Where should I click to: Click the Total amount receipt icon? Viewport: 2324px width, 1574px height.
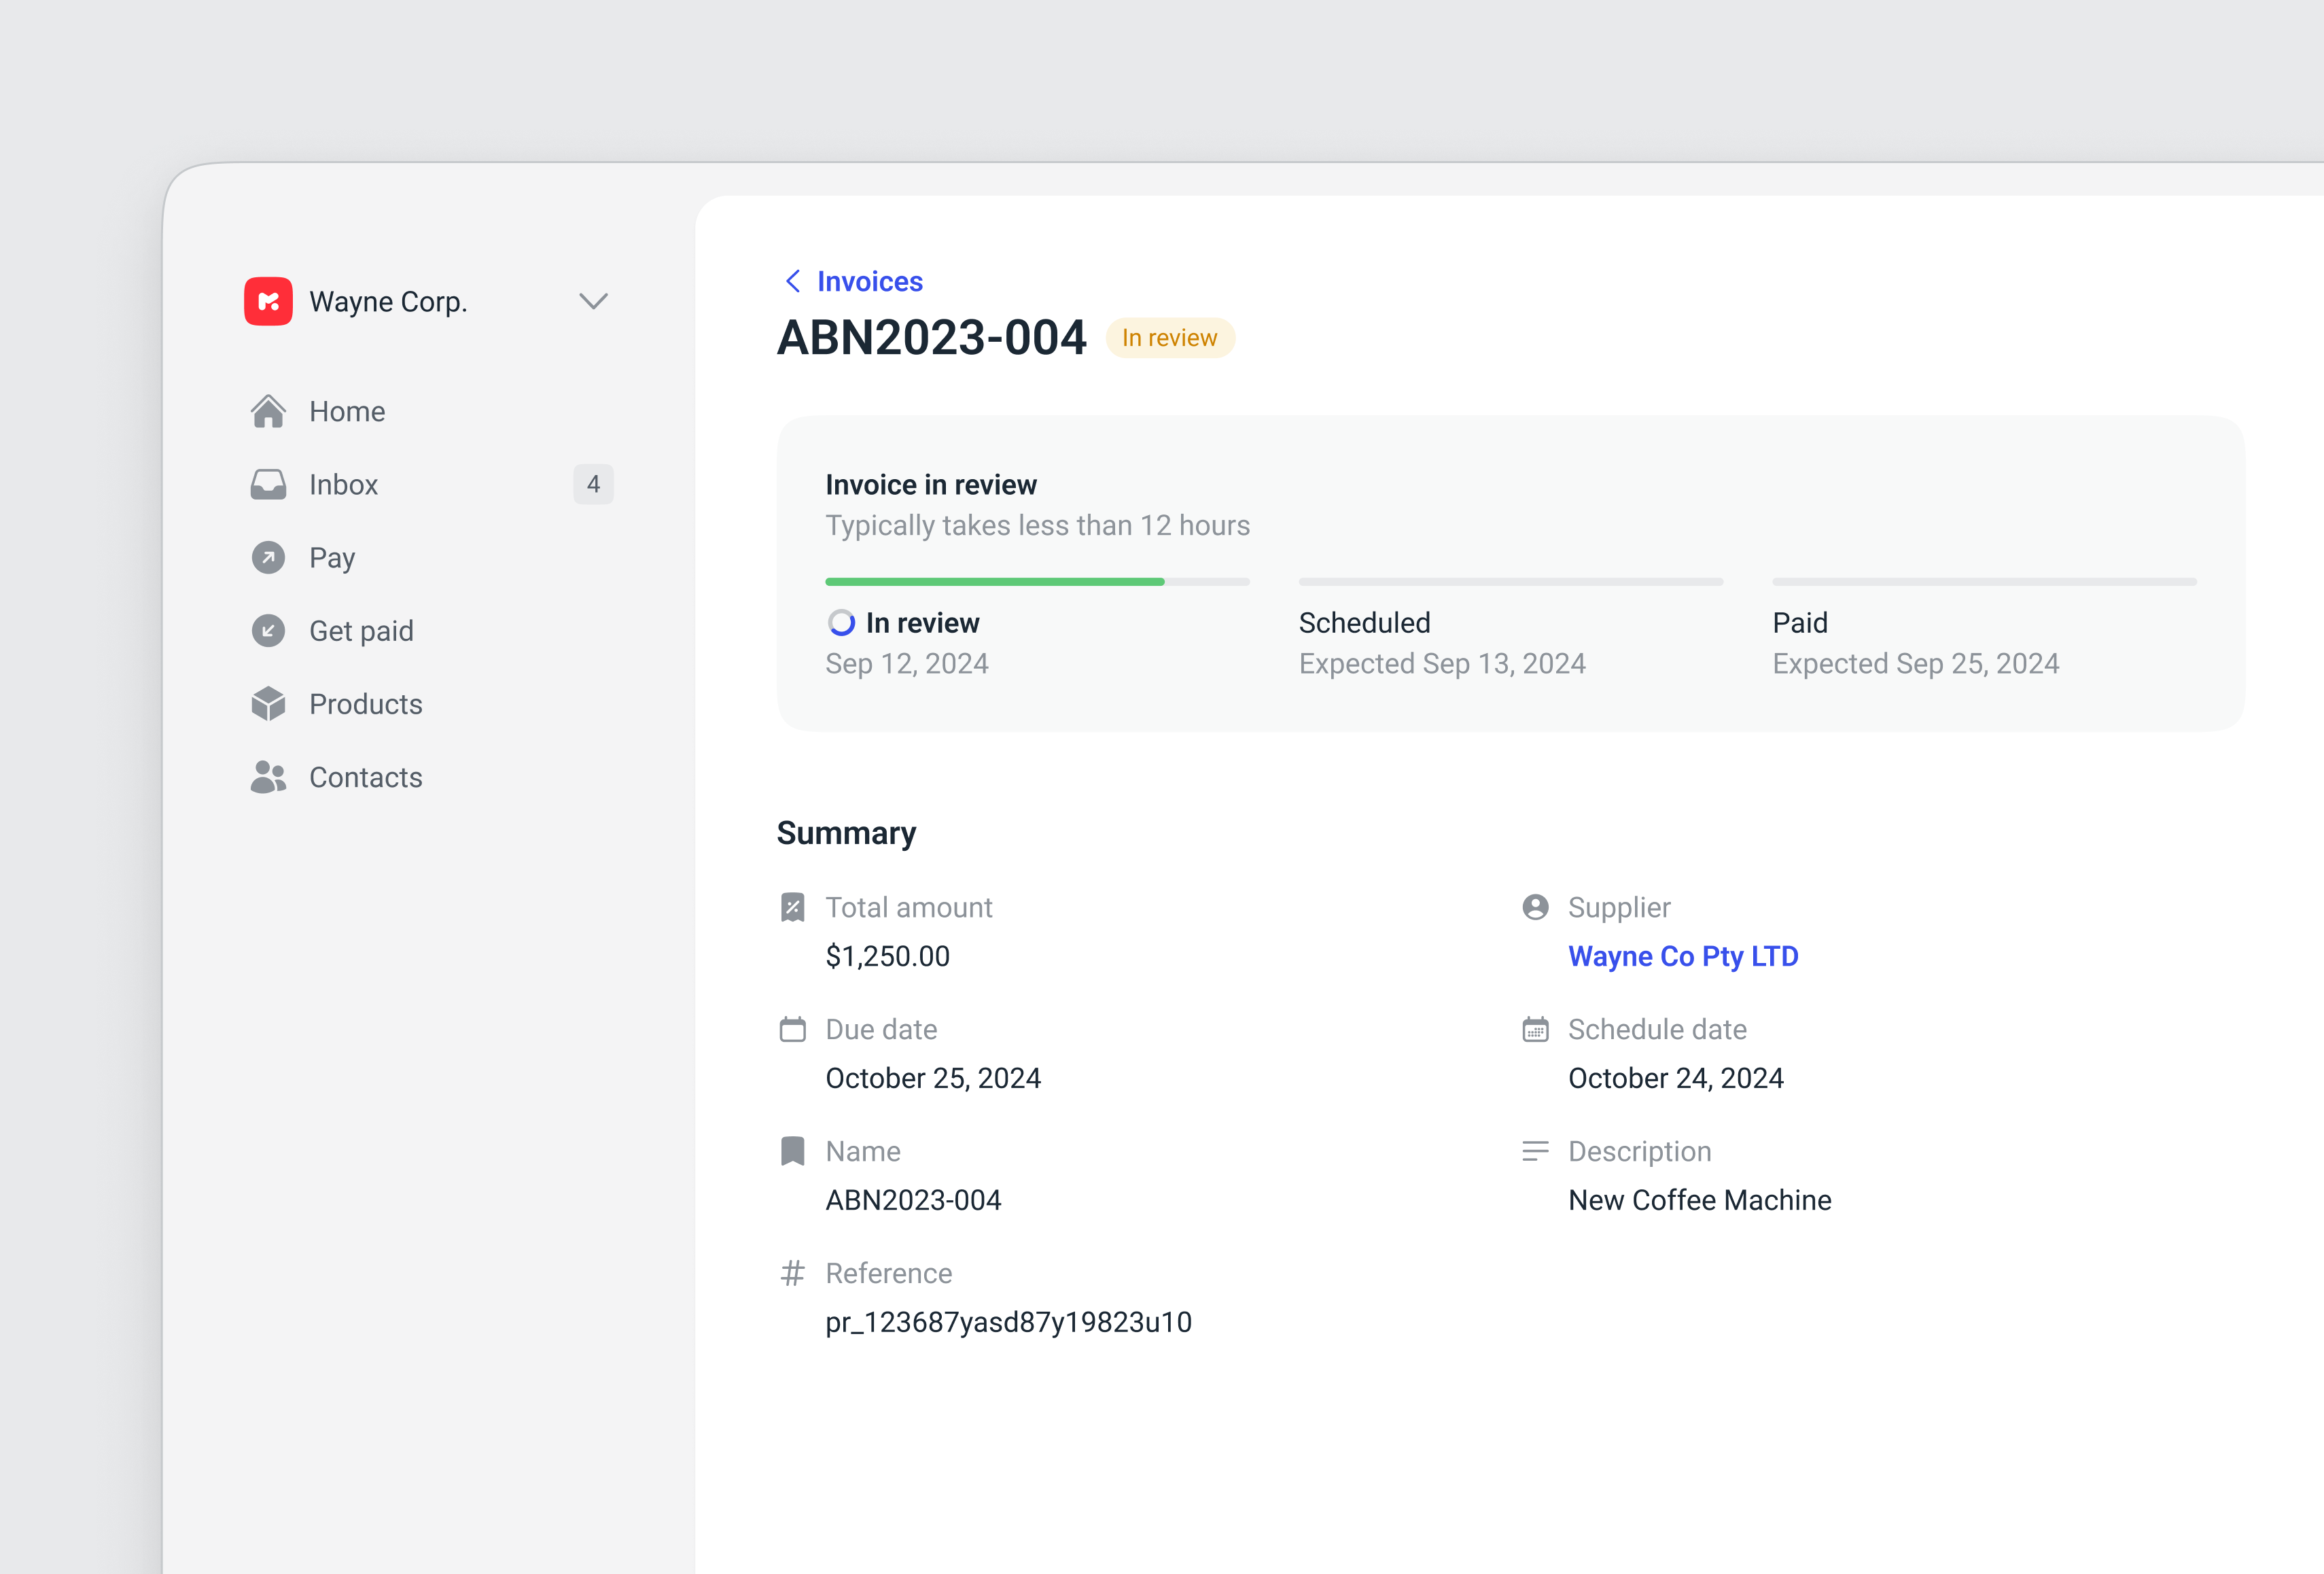792,907
